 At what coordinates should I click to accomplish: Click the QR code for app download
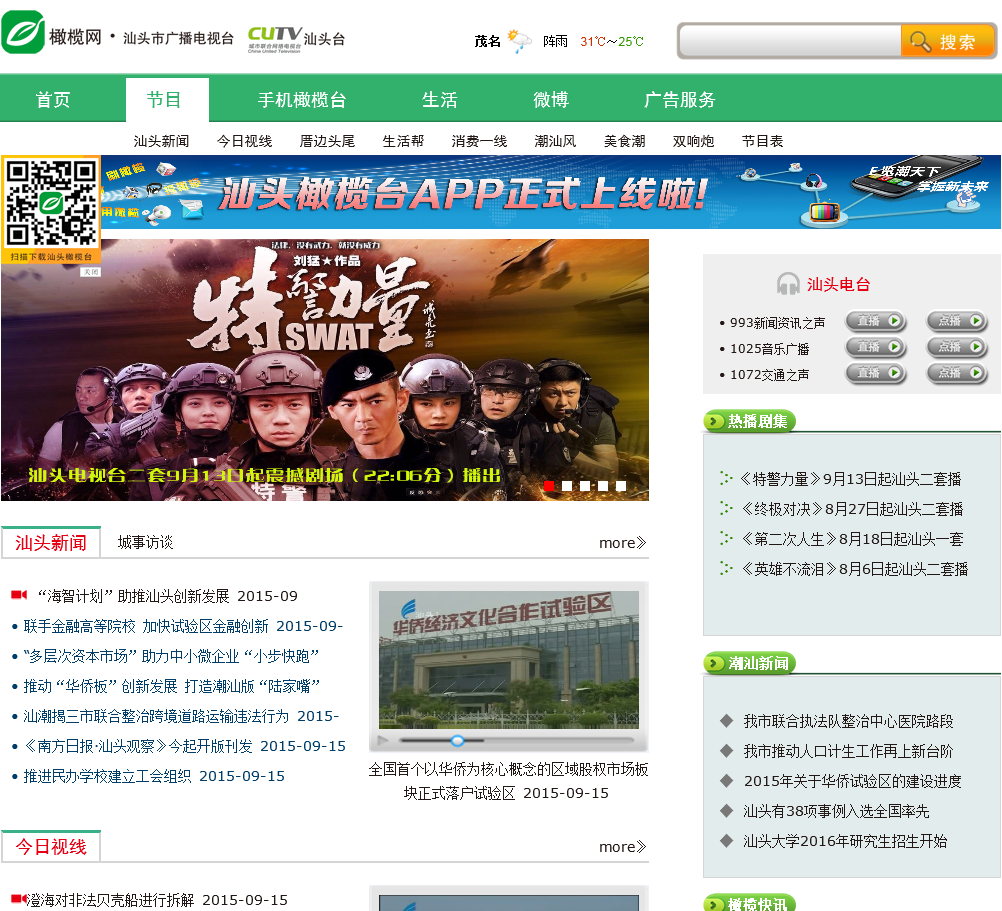tap(51, 203)
